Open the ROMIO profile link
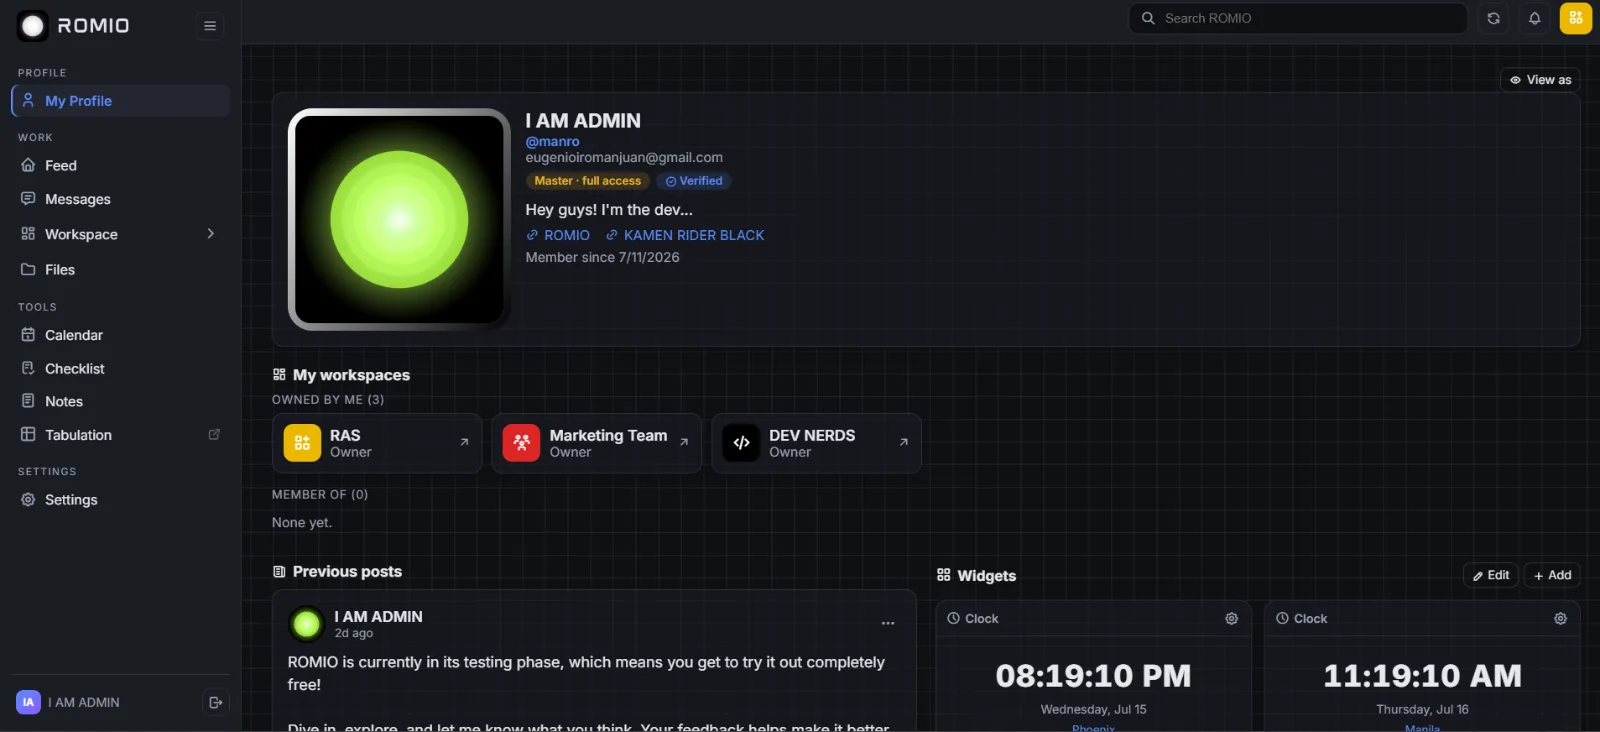 pos(558,235)
